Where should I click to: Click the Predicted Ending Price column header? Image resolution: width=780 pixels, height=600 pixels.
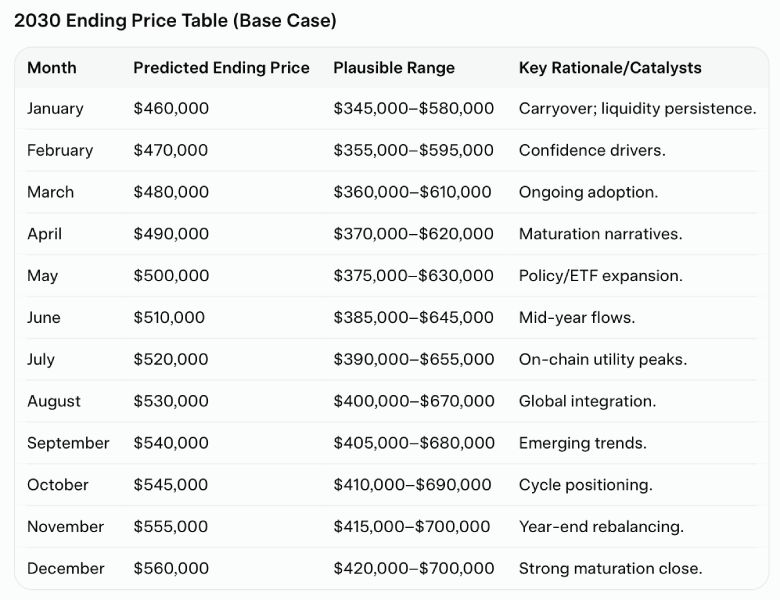pyautogui.click(x=221, y=68)
